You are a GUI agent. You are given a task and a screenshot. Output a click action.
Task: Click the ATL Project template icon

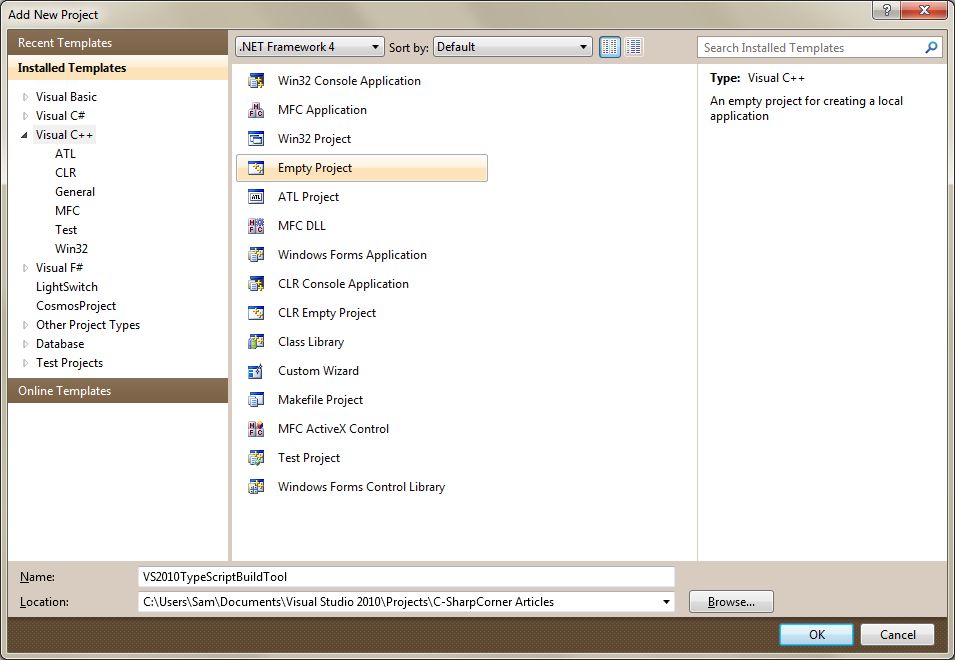[256, 197]
